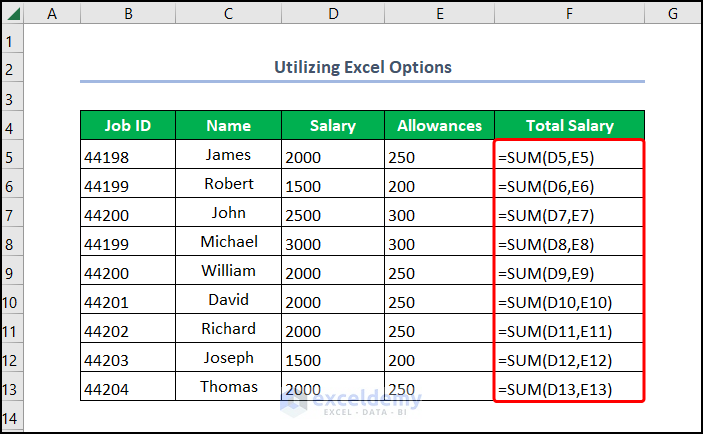Select the "Total Salary" header cell
703x434 pixels.
click(569, 126)
